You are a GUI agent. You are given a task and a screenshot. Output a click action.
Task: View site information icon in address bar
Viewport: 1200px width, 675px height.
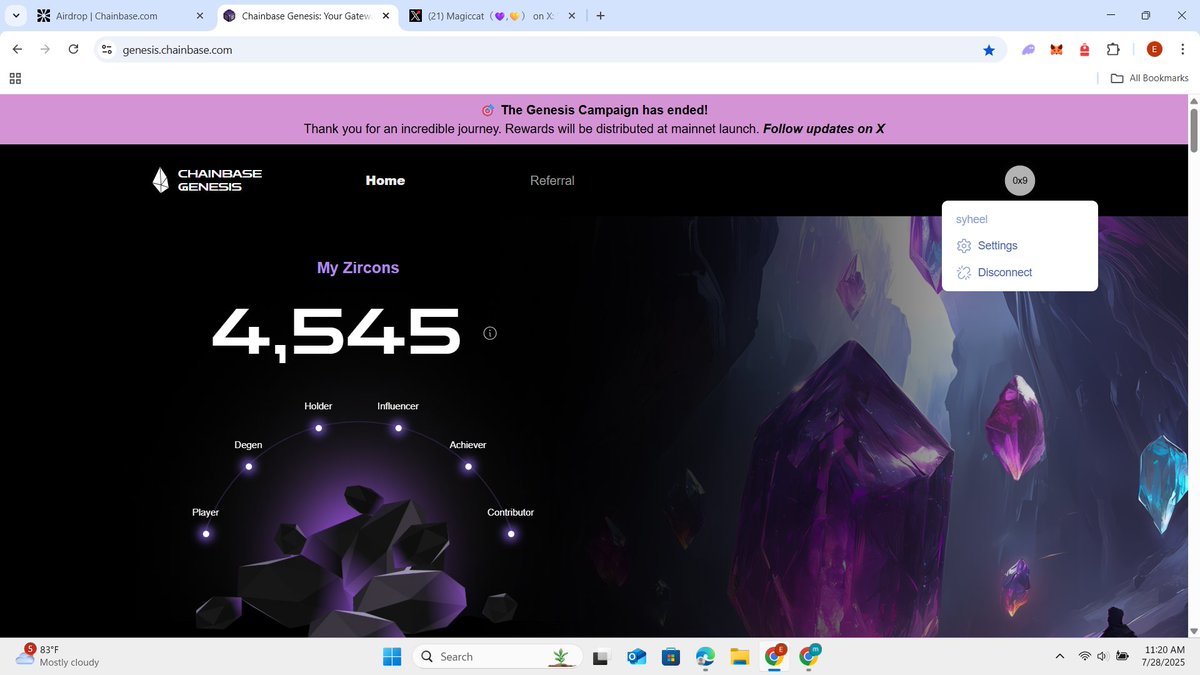107,49
